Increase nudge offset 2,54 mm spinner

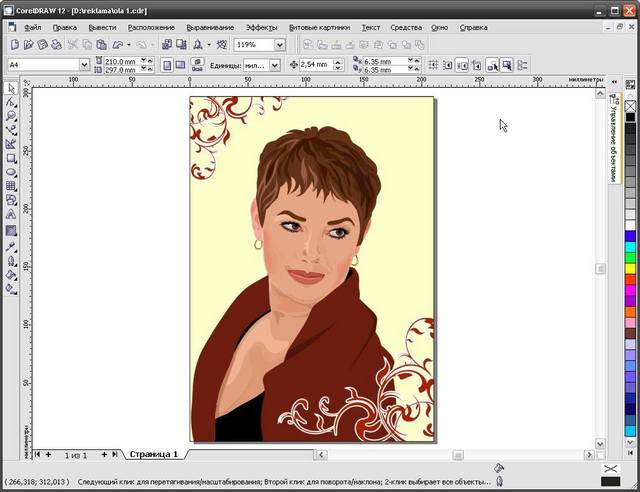click(x=338, y=62)
